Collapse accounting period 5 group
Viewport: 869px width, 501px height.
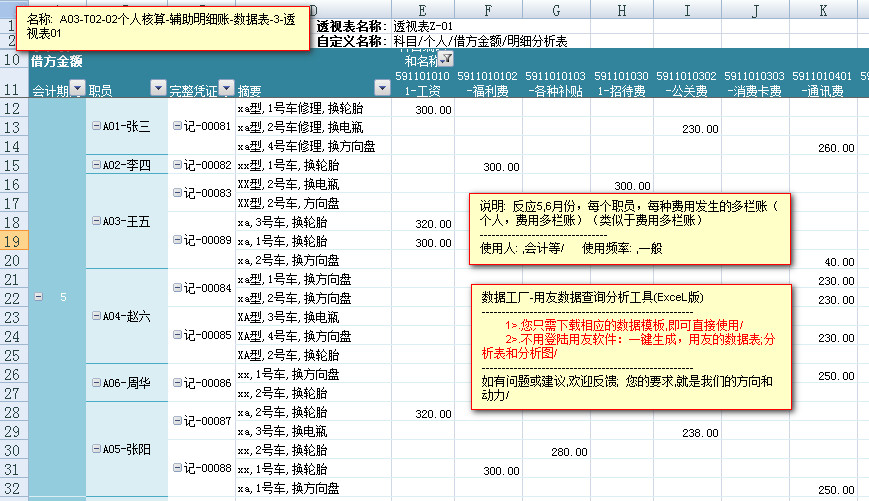tap(39, 297)
